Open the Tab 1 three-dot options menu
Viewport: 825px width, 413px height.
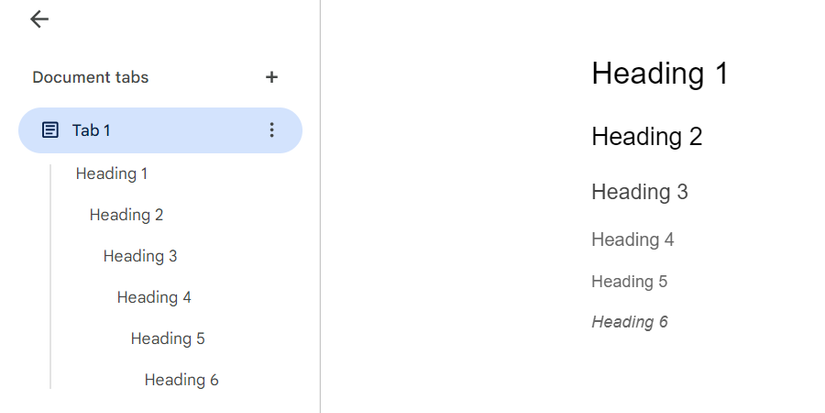271,130
